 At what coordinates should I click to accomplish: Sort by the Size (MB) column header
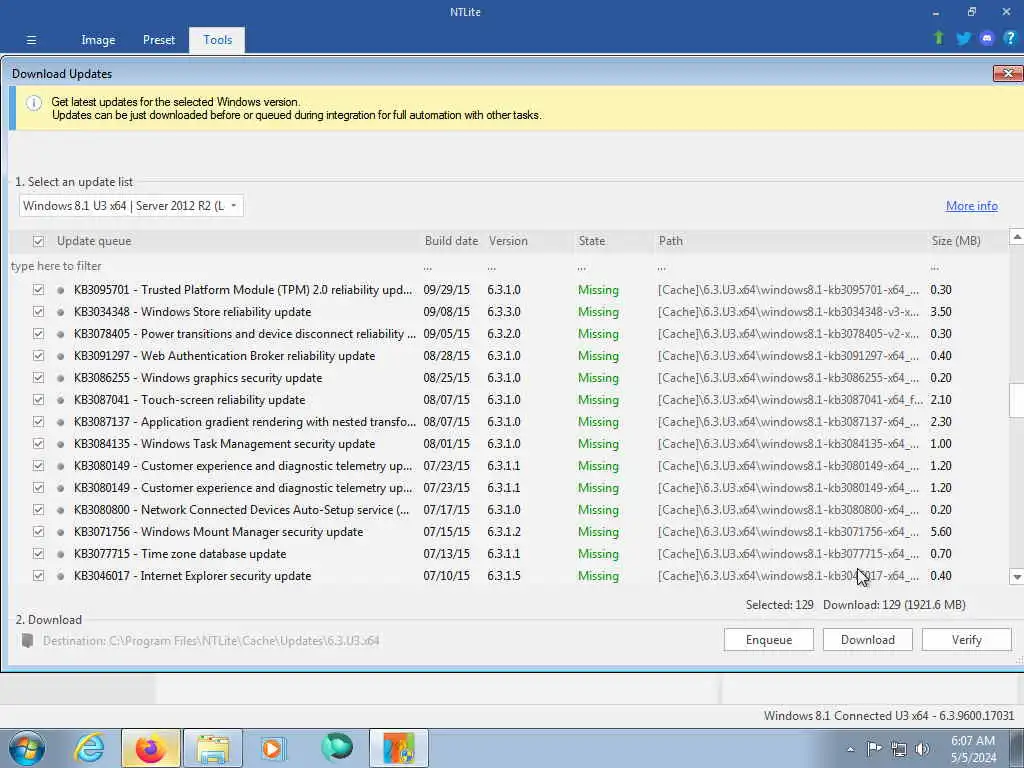[x=956, y=241]
